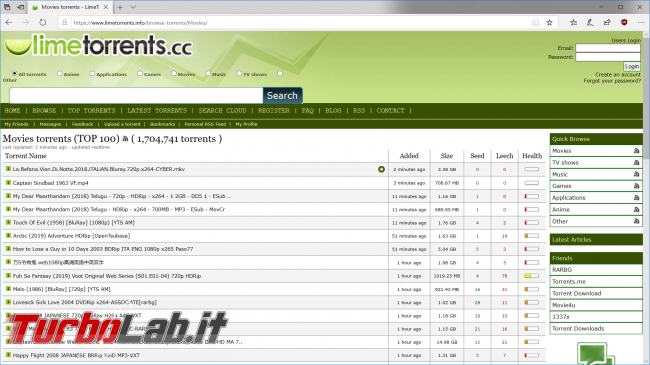Click RSS icon beside Music in Quick Browse
The image size is (650, 365).
pyautogui.click(x=636, y=174)
